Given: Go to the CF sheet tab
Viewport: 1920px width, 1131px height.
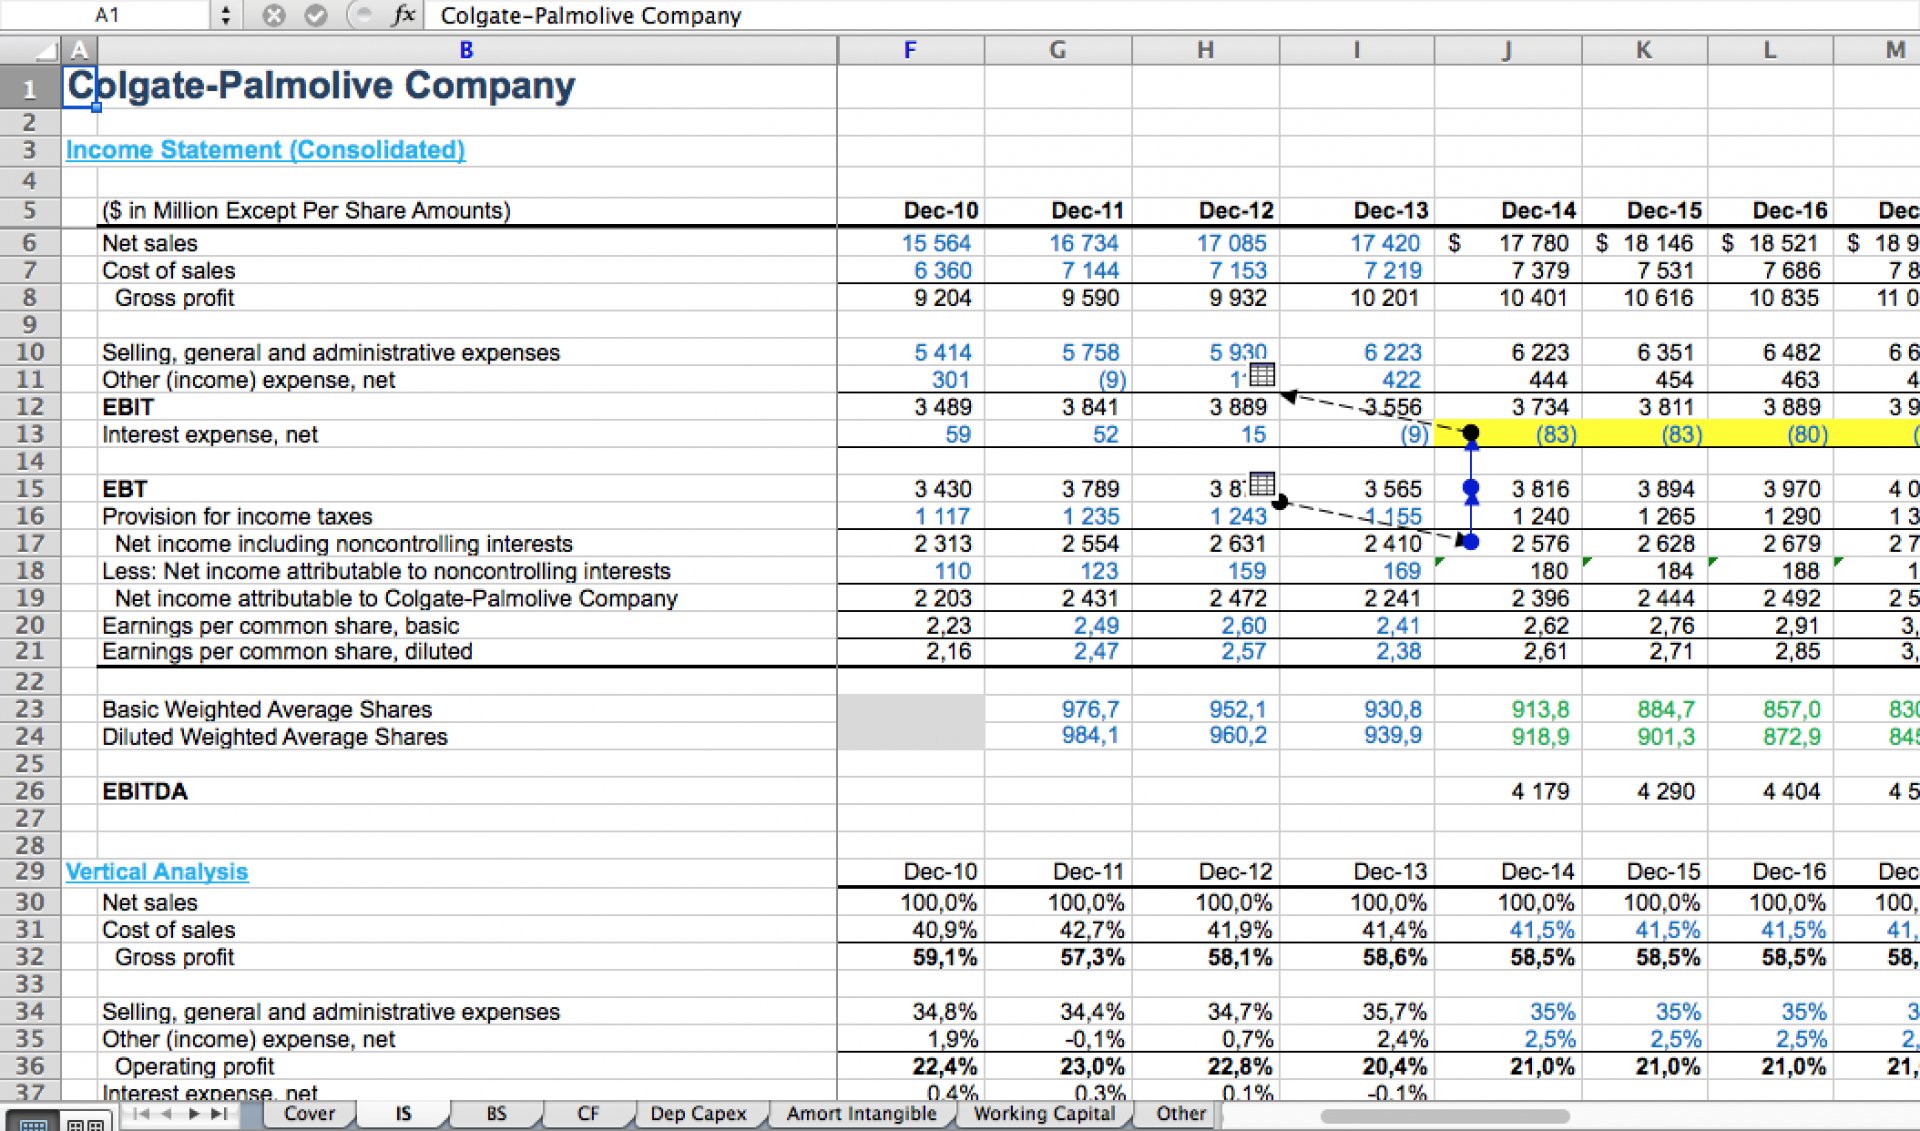Looking at the screenshot, I should click(588, 1114).
